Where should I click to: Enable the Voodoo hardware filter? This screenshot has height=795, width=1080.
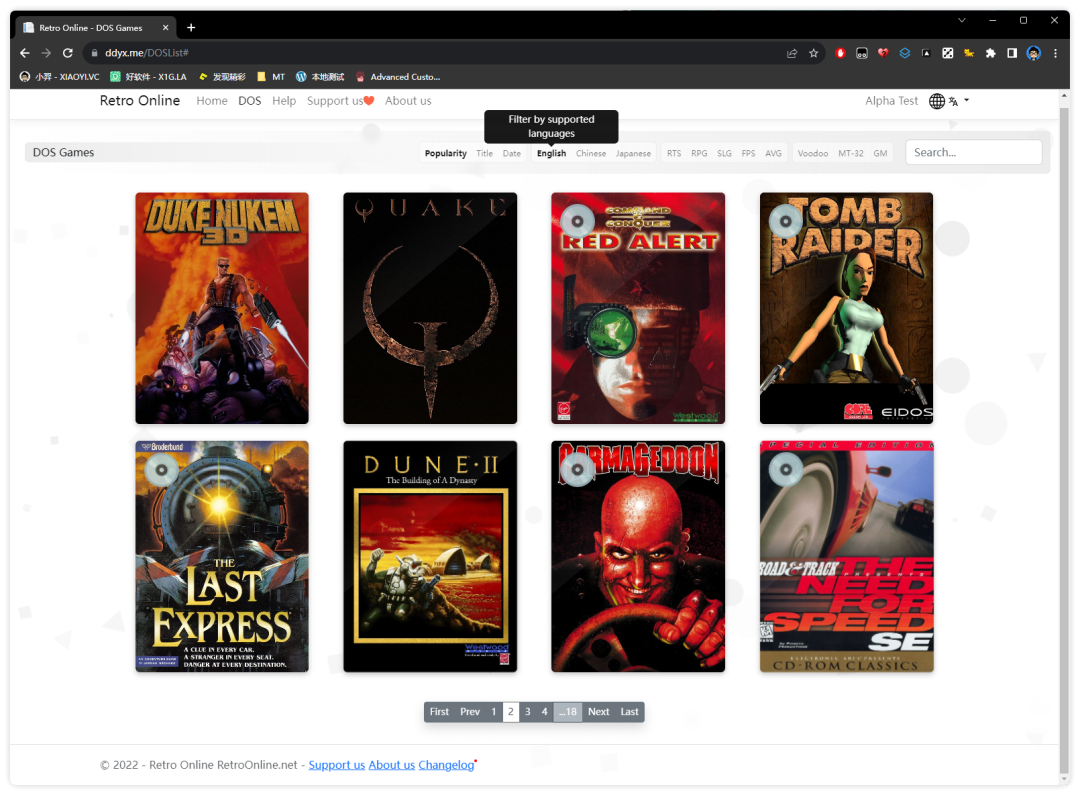click(x=812, y=154)
